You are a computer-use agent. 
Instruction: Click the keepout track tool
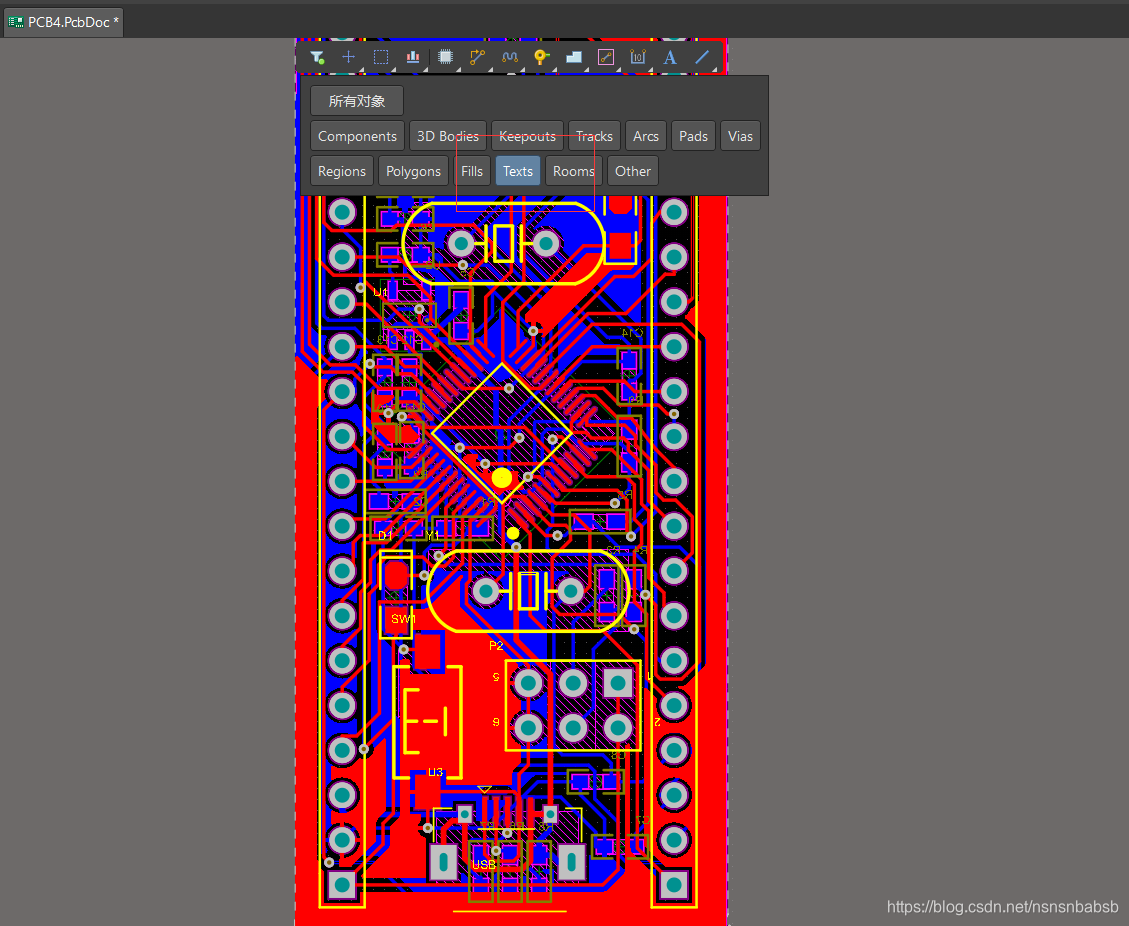point(606,57)
